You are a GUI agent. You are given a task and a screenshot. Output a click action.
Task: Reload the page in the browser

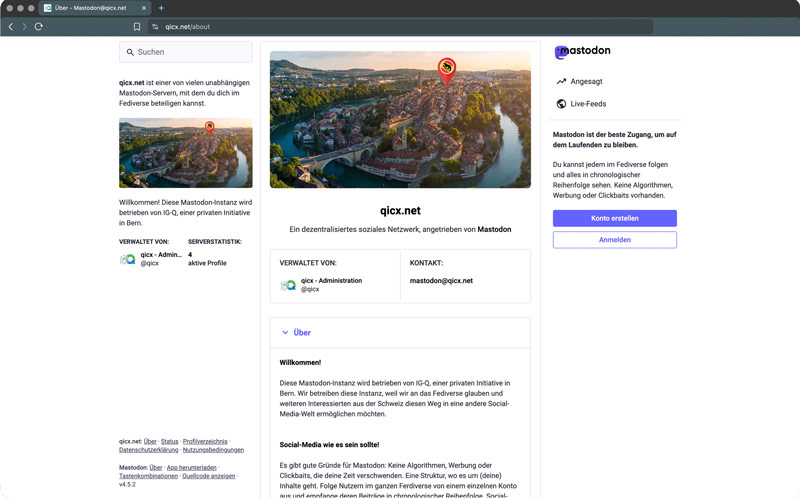pos(39,27)
